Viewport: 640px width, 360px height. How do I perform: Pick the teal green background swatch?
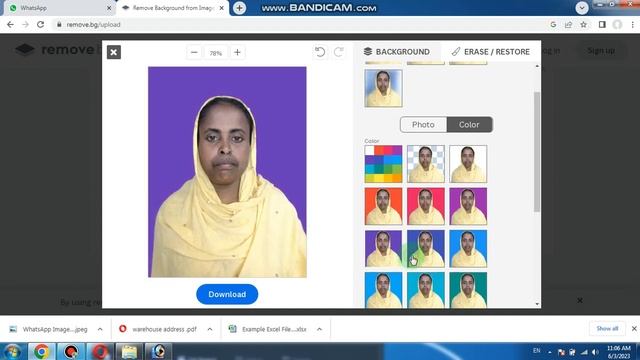468,290
